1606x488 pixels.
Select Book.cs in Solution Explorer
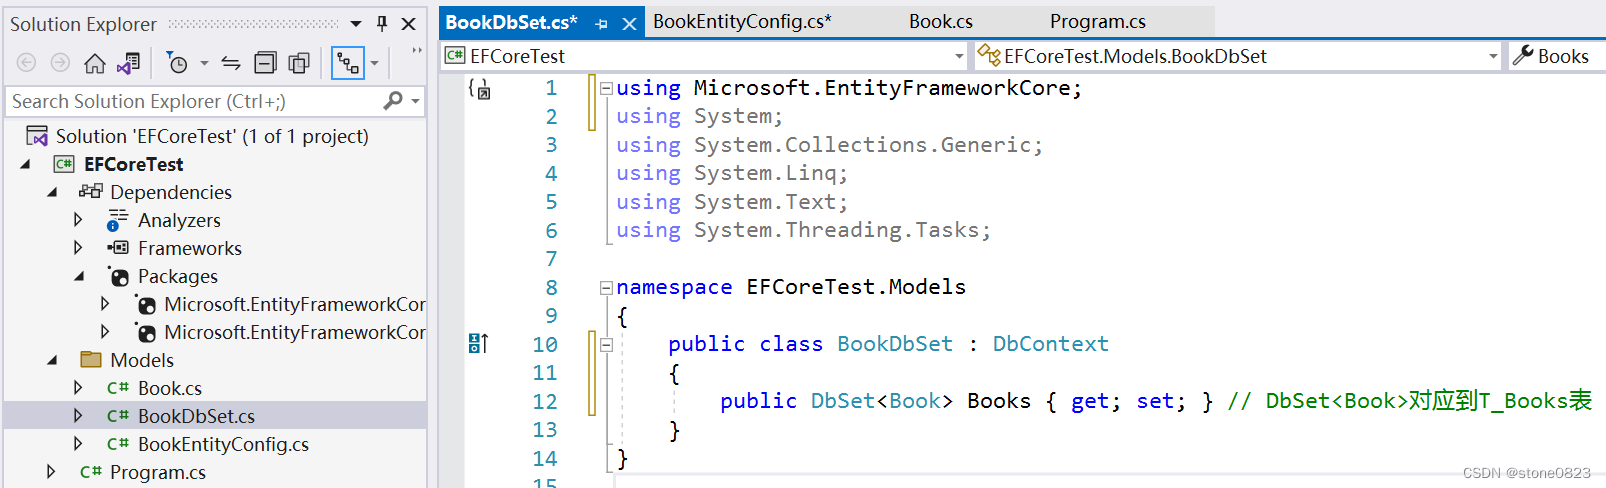tap(170, 388)
